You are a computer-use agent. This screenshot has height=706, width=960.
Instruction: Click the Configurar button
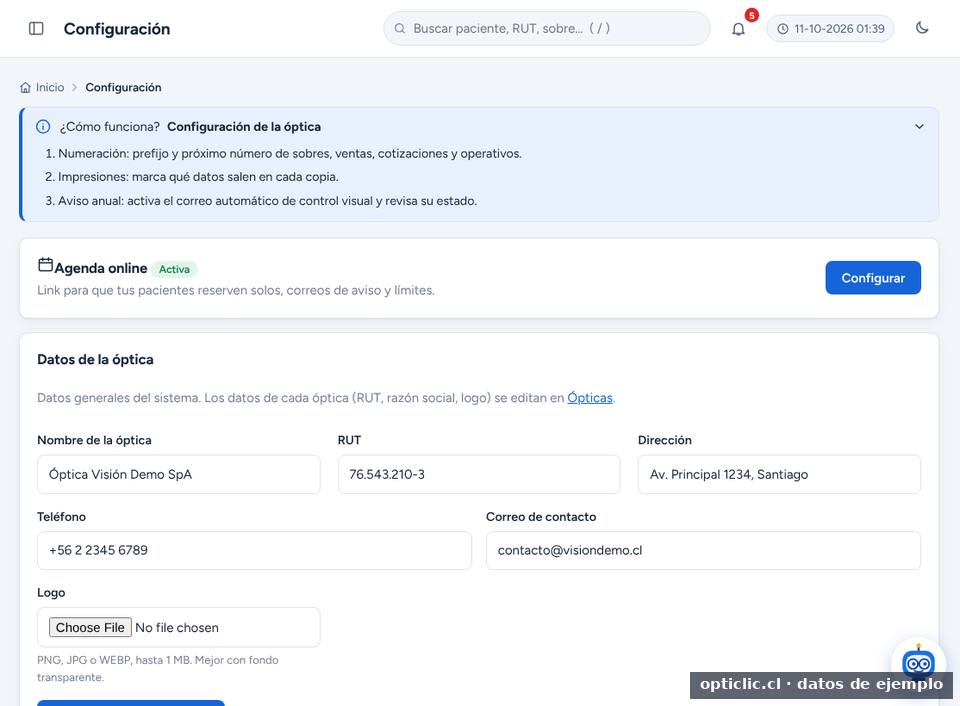tap(872, 277)
